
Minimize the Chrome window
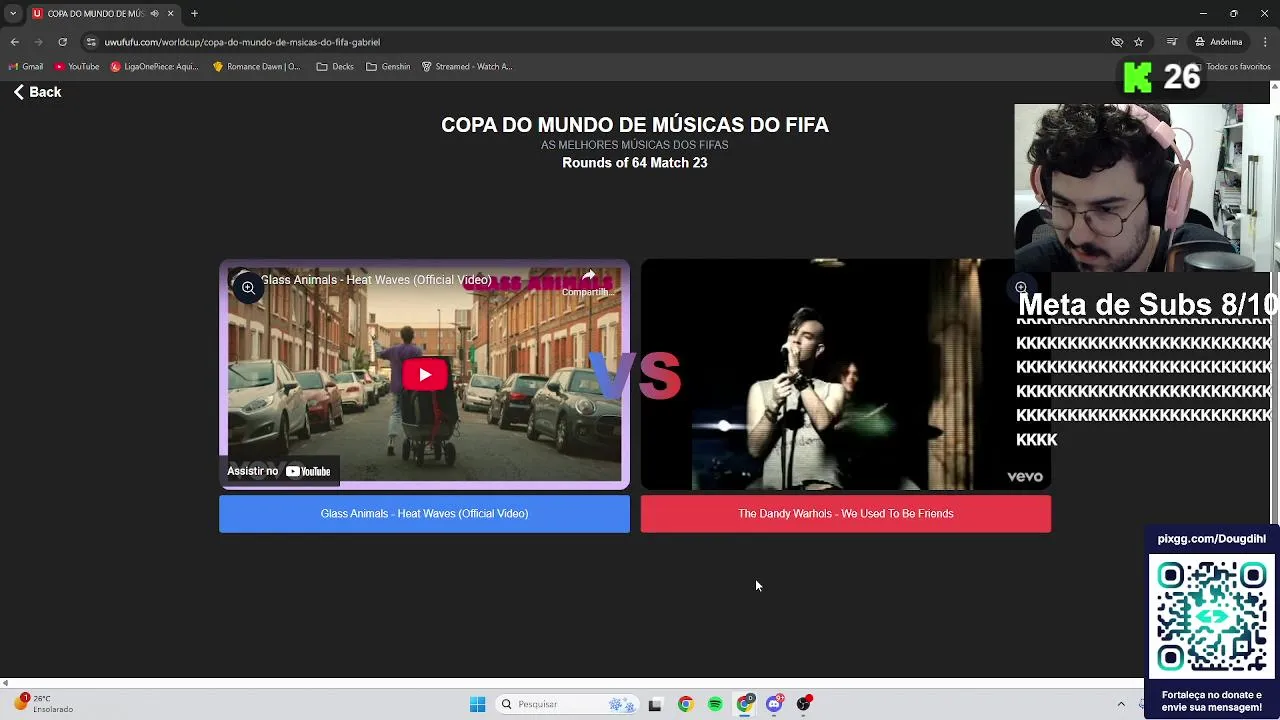pyautogui.click(x=1203, y=13)
